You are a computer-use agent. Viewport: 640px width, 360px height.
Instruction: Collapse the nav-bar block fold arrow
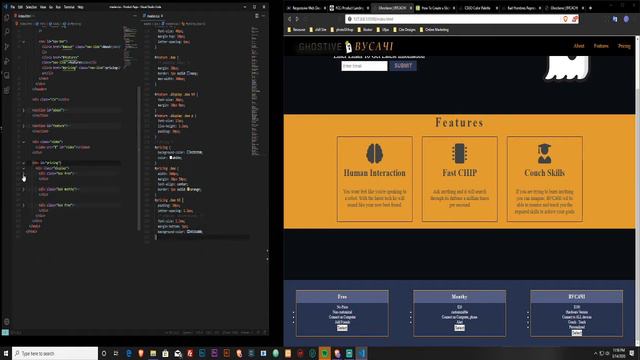[x=23, y=42]
